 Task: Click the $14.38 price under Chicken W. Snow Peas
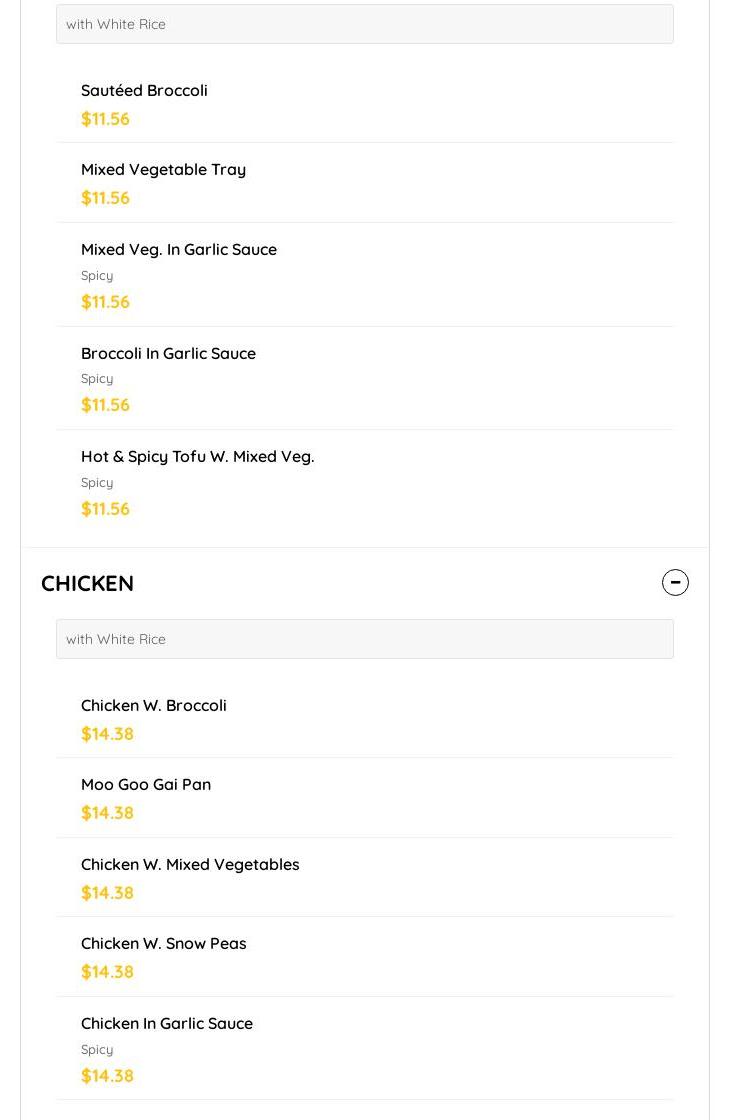coord(107,972)
